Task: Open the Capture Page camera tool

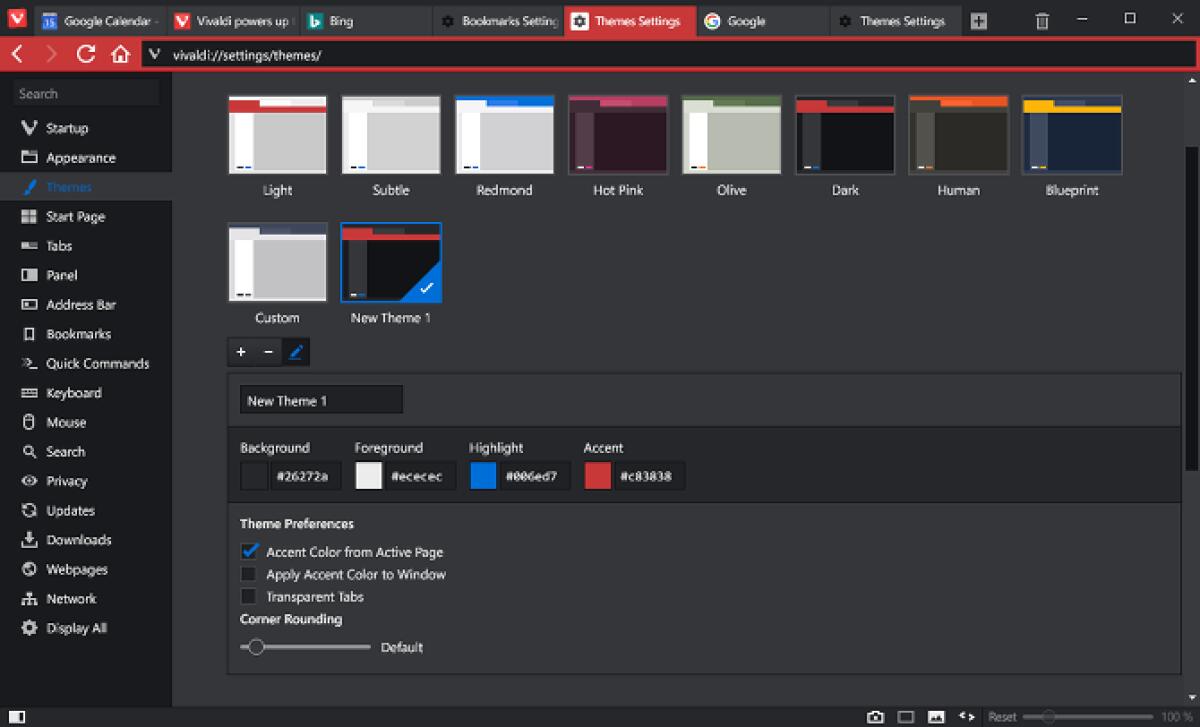Action: (877, 716)
